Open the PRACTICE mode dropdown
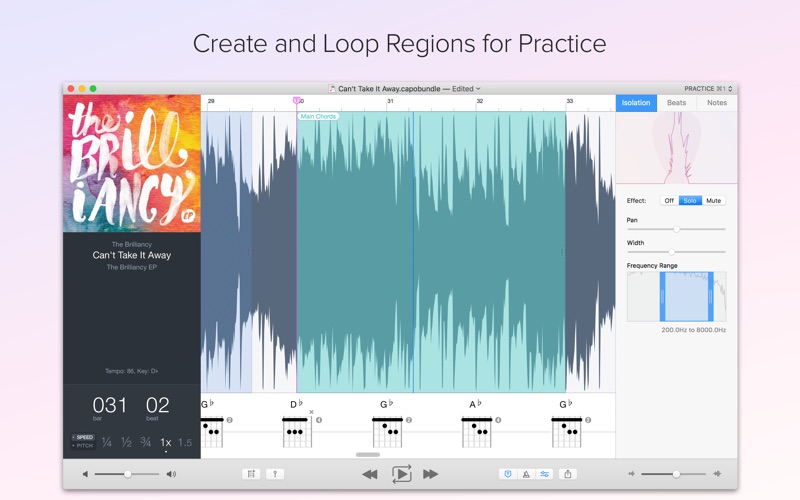Viewport: 800px width, 500px height. pos(706,89)
